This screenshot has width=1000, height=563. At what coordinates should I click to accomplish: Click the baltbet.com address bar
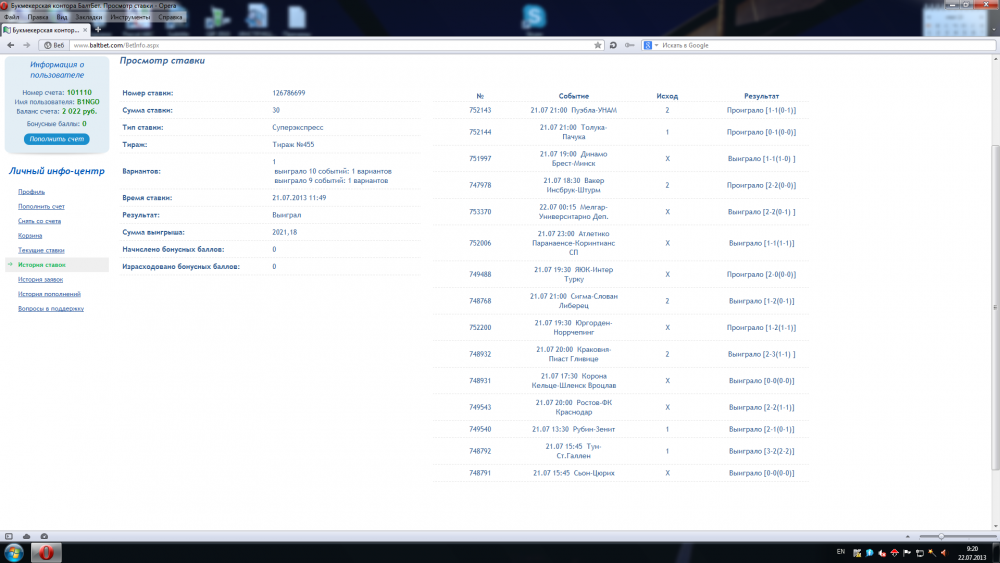coord(332,45)
